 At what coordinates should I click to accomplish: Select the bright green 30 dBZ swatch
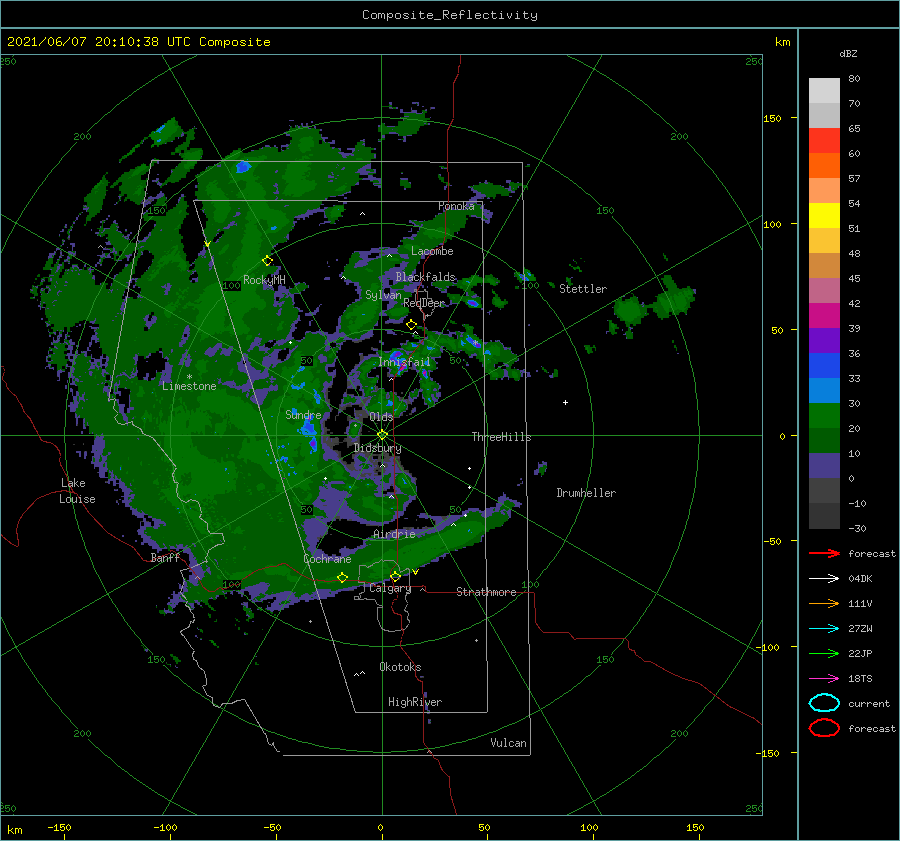pyautogui.click(x=824, y=415)
